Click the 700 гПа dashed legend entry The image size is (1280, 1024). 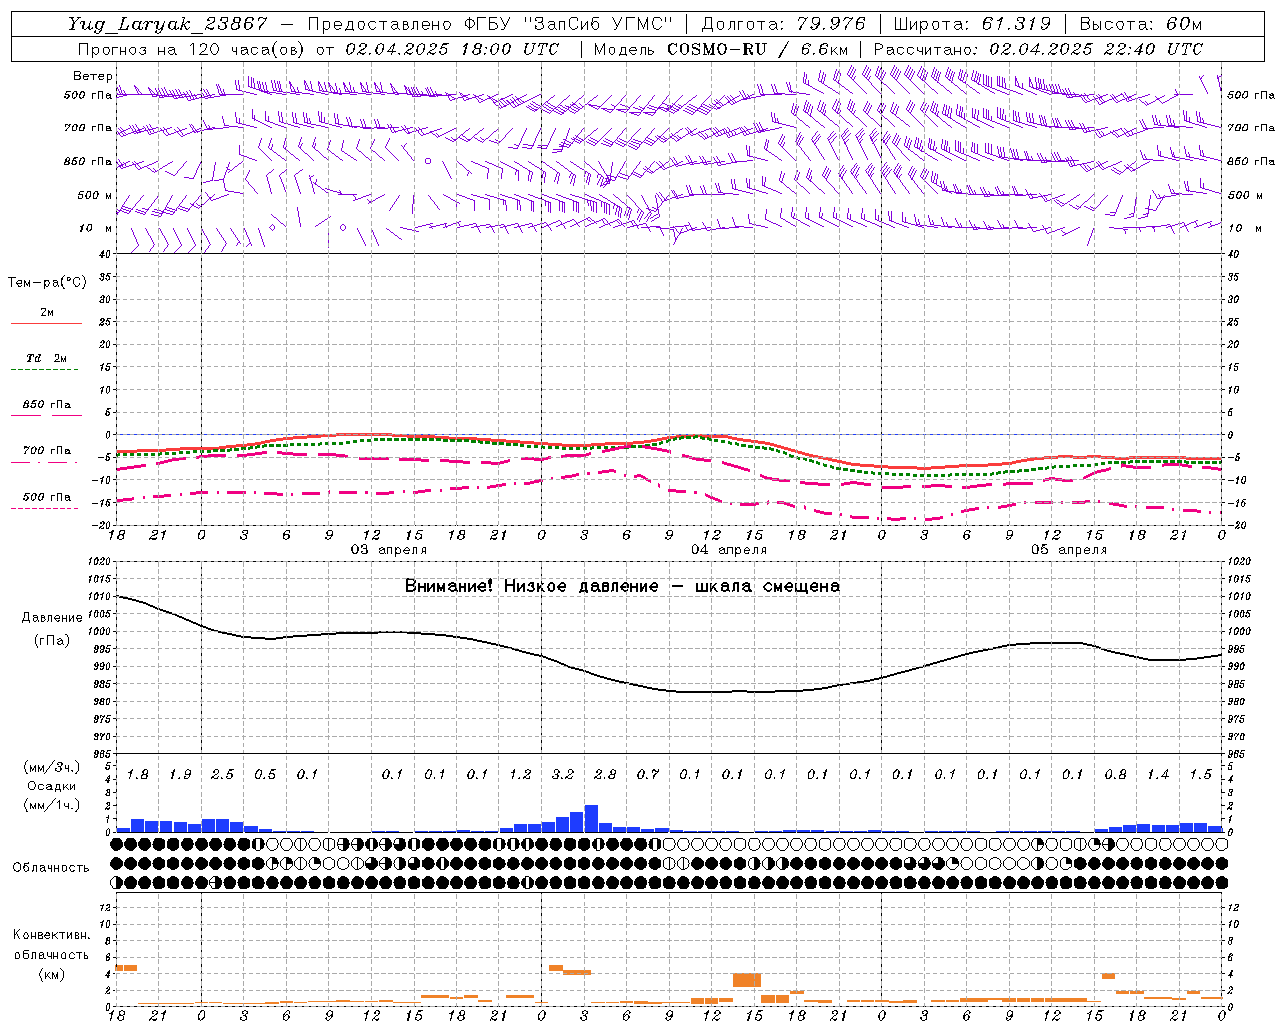click(x=46, y=455)
